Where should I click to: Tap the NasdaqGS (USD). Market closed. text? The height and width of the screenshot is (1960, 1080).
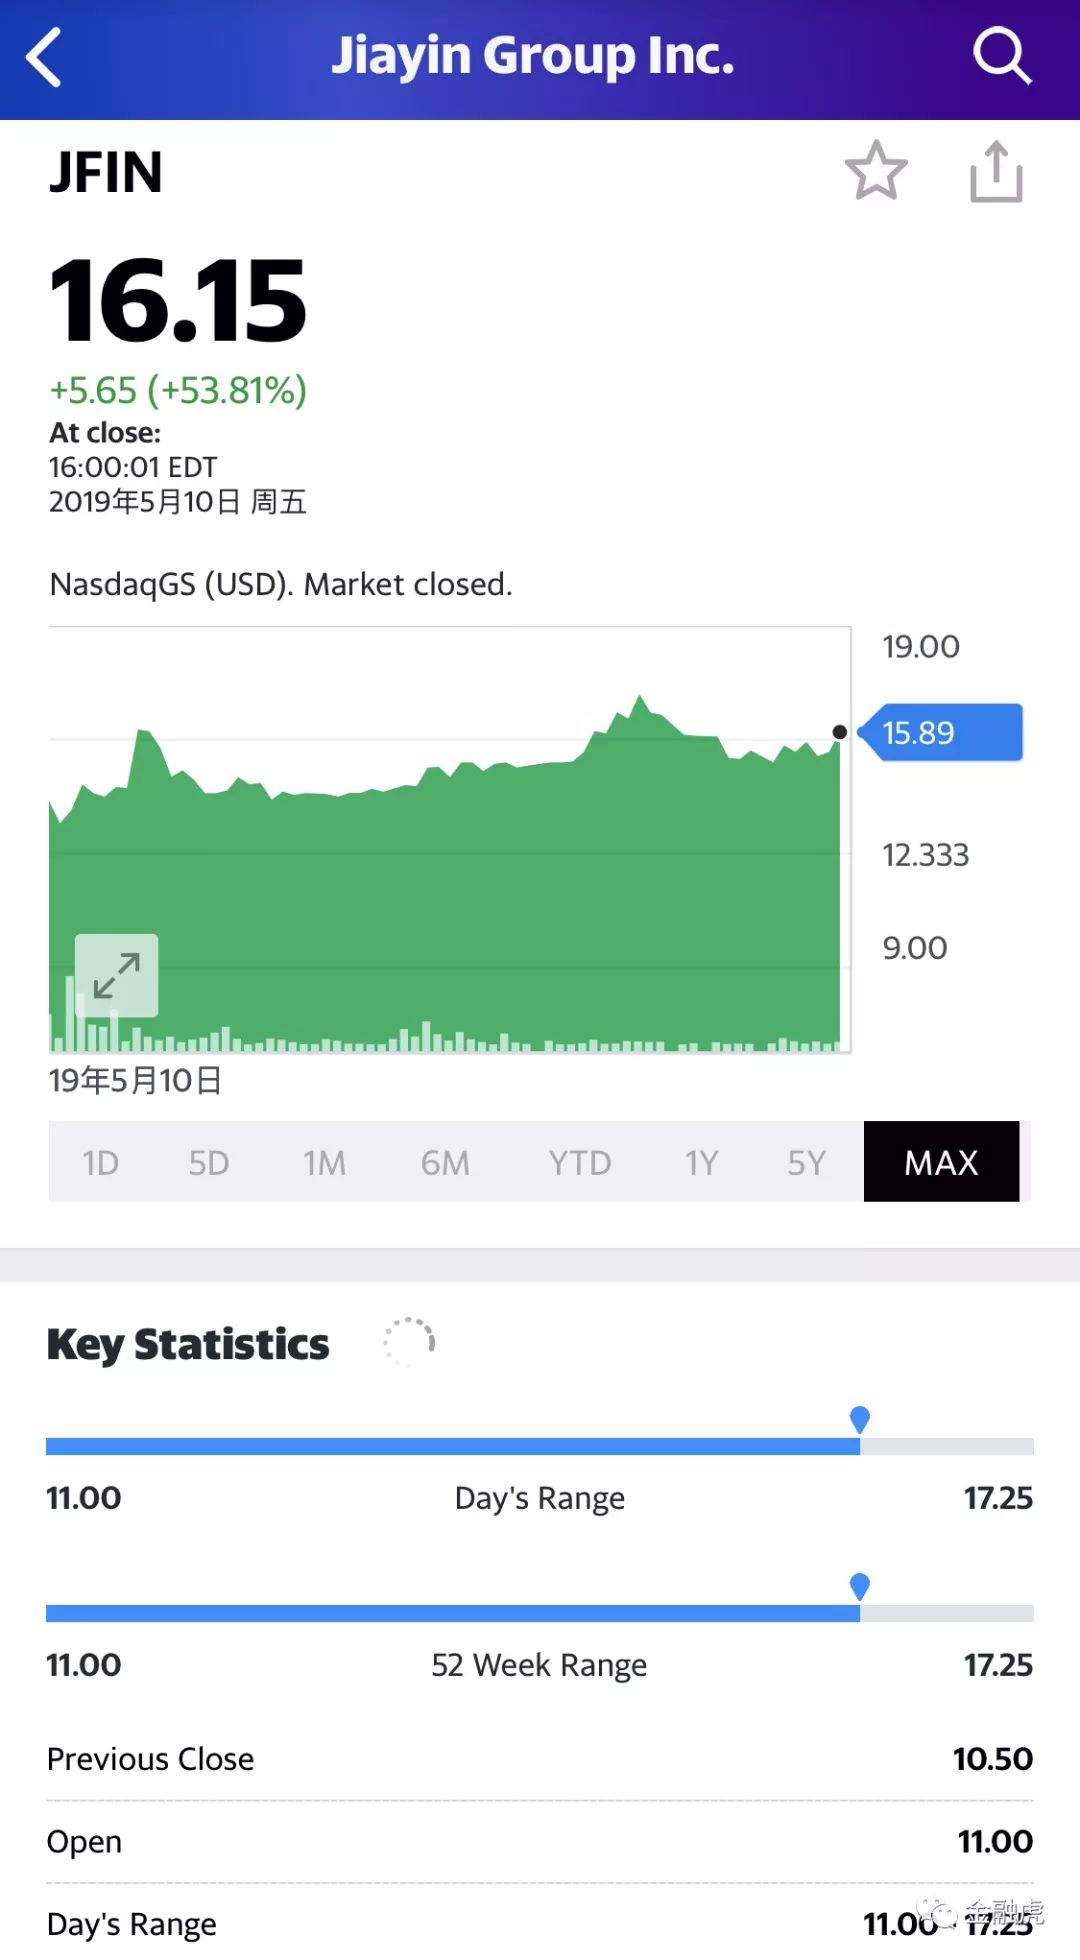click(281, 584)
